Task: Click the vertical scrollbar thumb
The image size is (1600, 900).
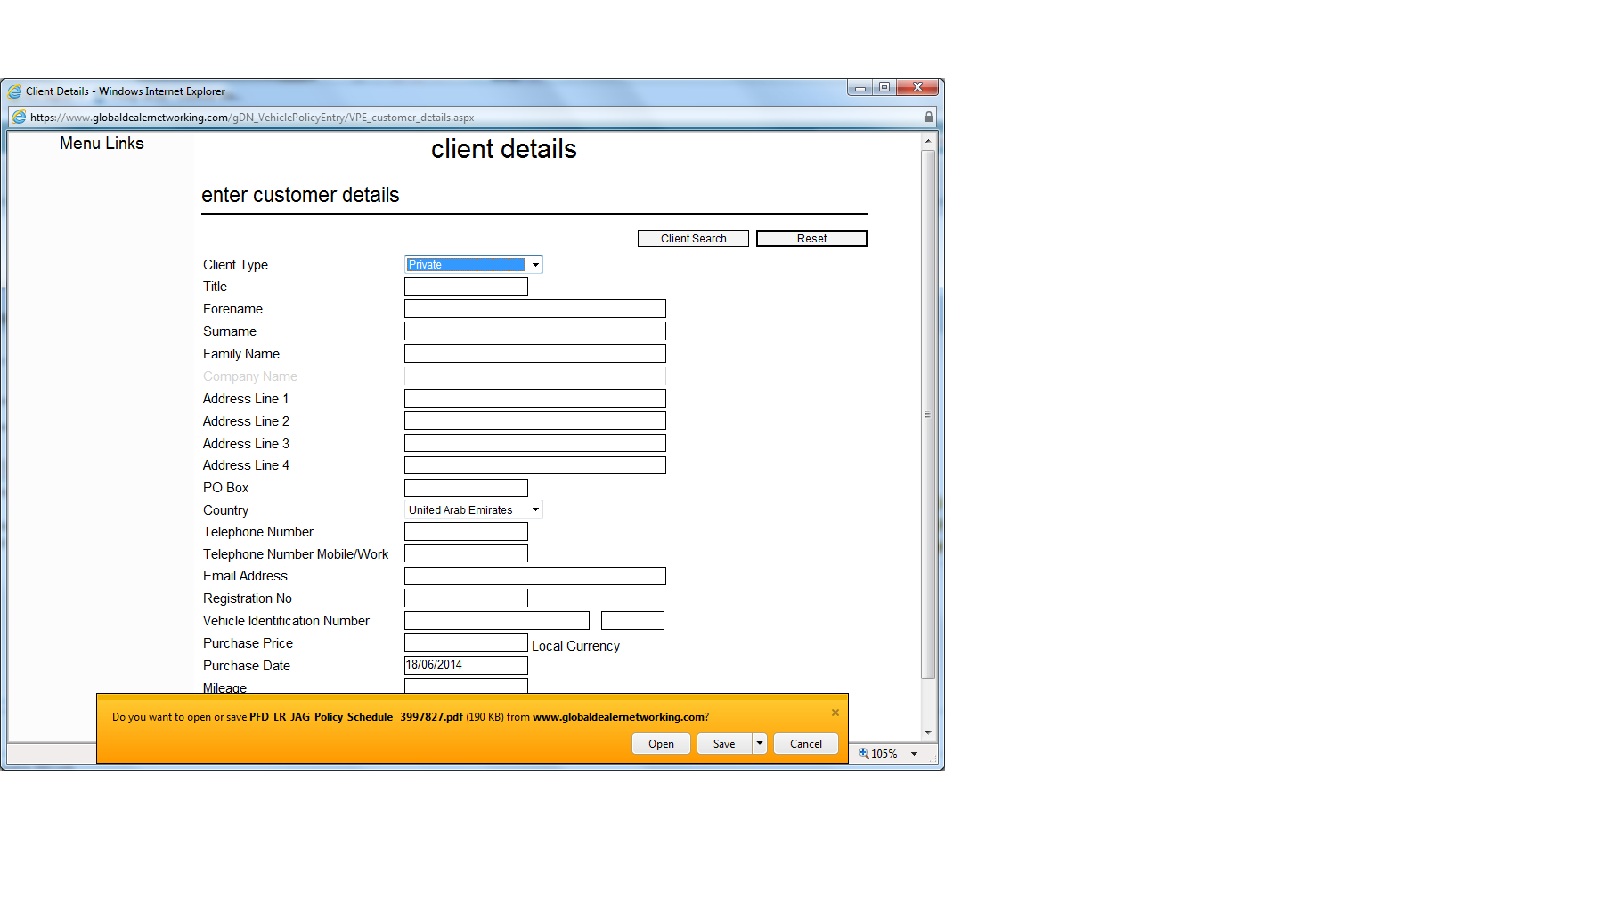Action: click(x=928, y=414)
